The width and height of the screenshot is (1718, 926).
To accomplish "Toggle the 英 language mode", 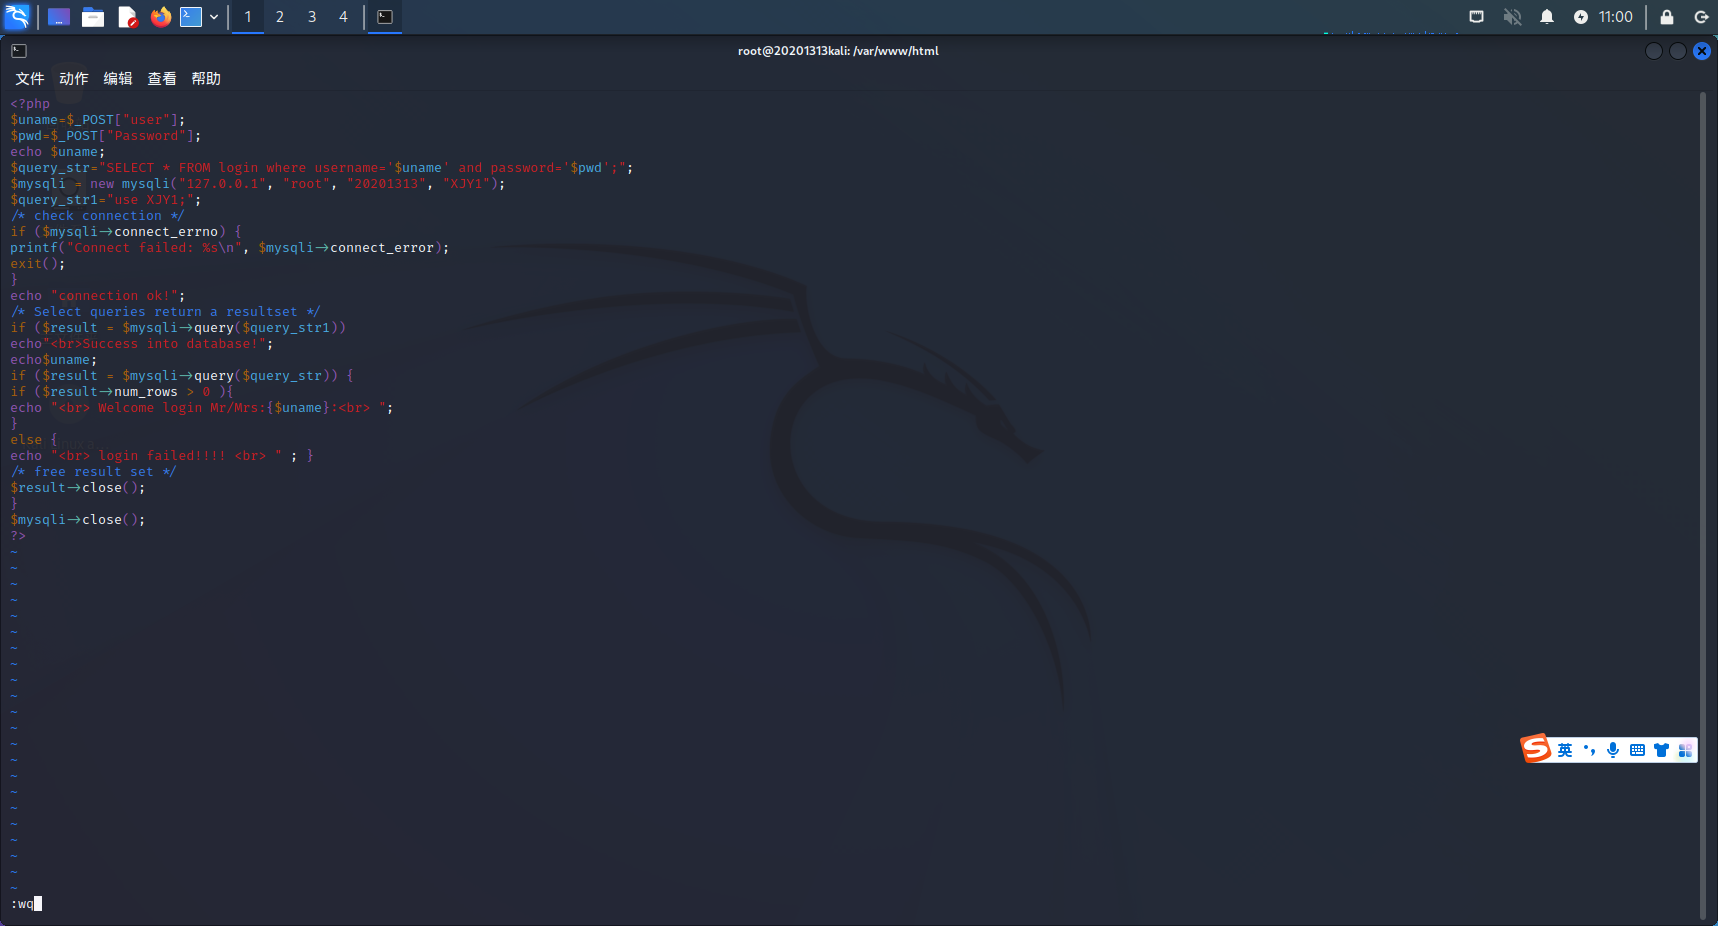I will (x=1565, y=750).
